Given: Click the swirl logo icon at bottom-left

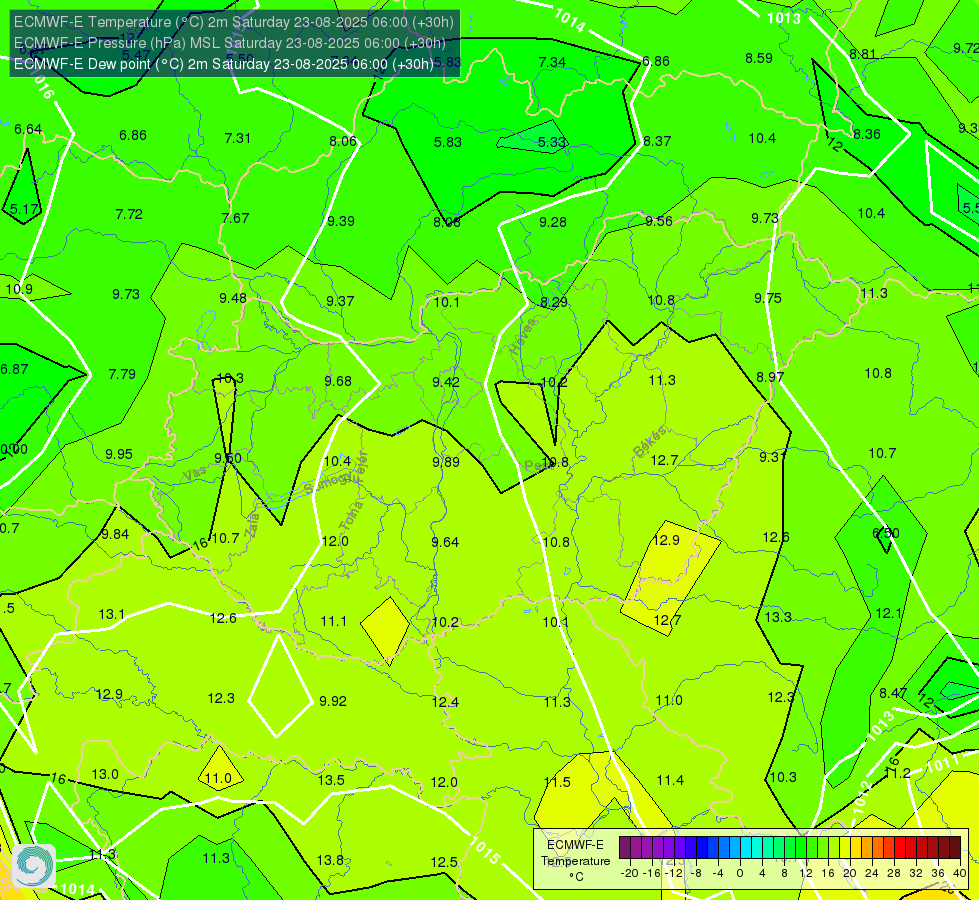Looking at the screenshot, I should click(34, 865).
